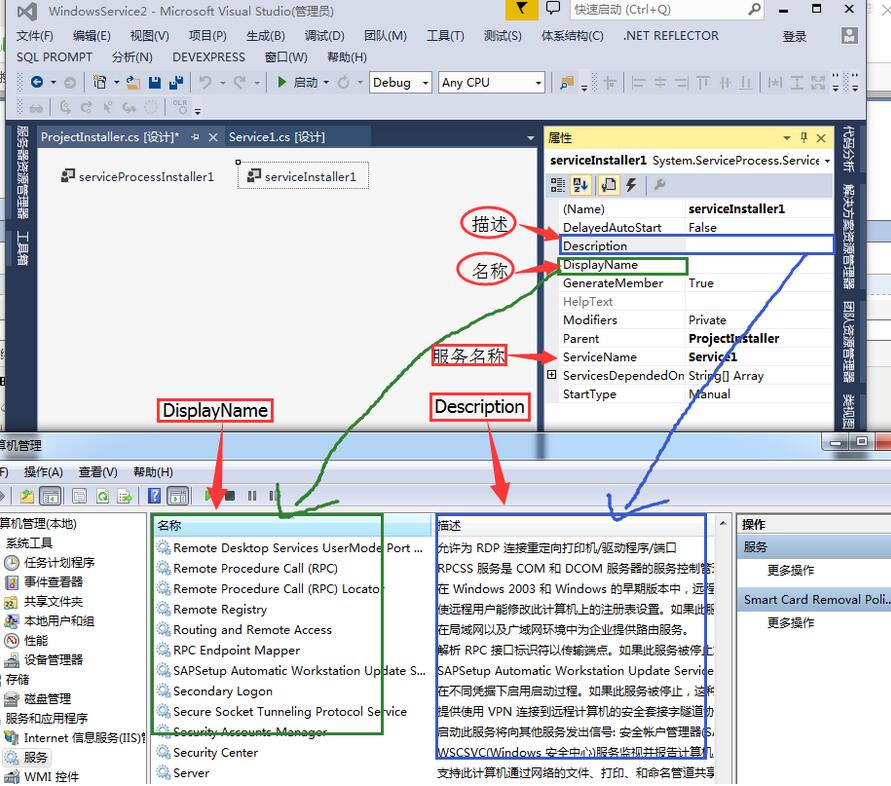Click the 描述 column header
Viewport: 891px width, 786px height.
click(x=574, y=526)
